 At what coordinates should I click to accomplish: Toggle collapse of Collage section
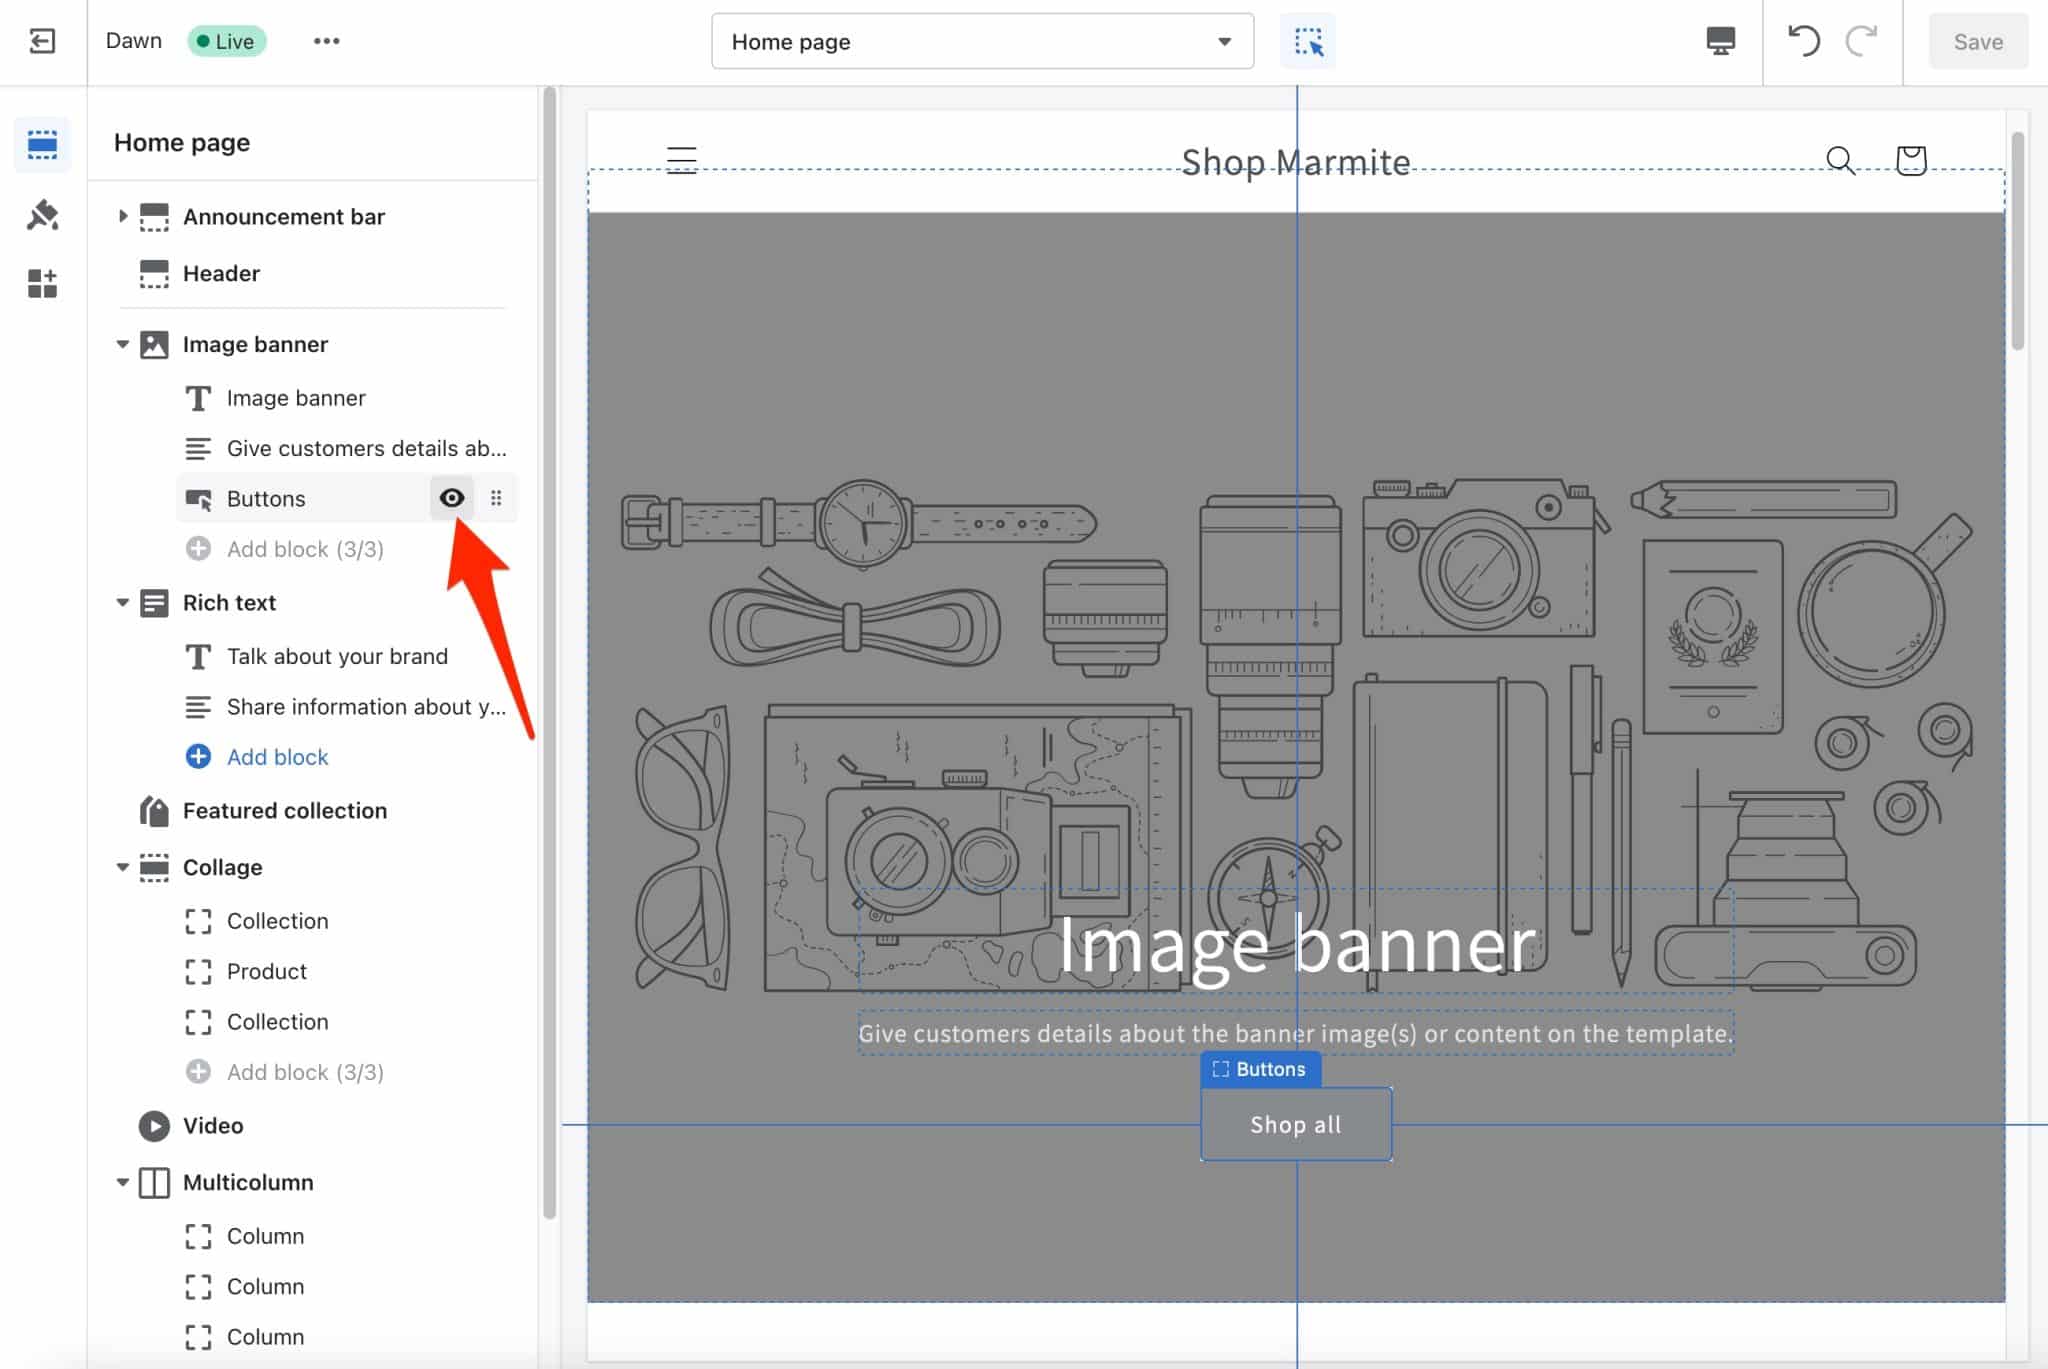(122, 866)
